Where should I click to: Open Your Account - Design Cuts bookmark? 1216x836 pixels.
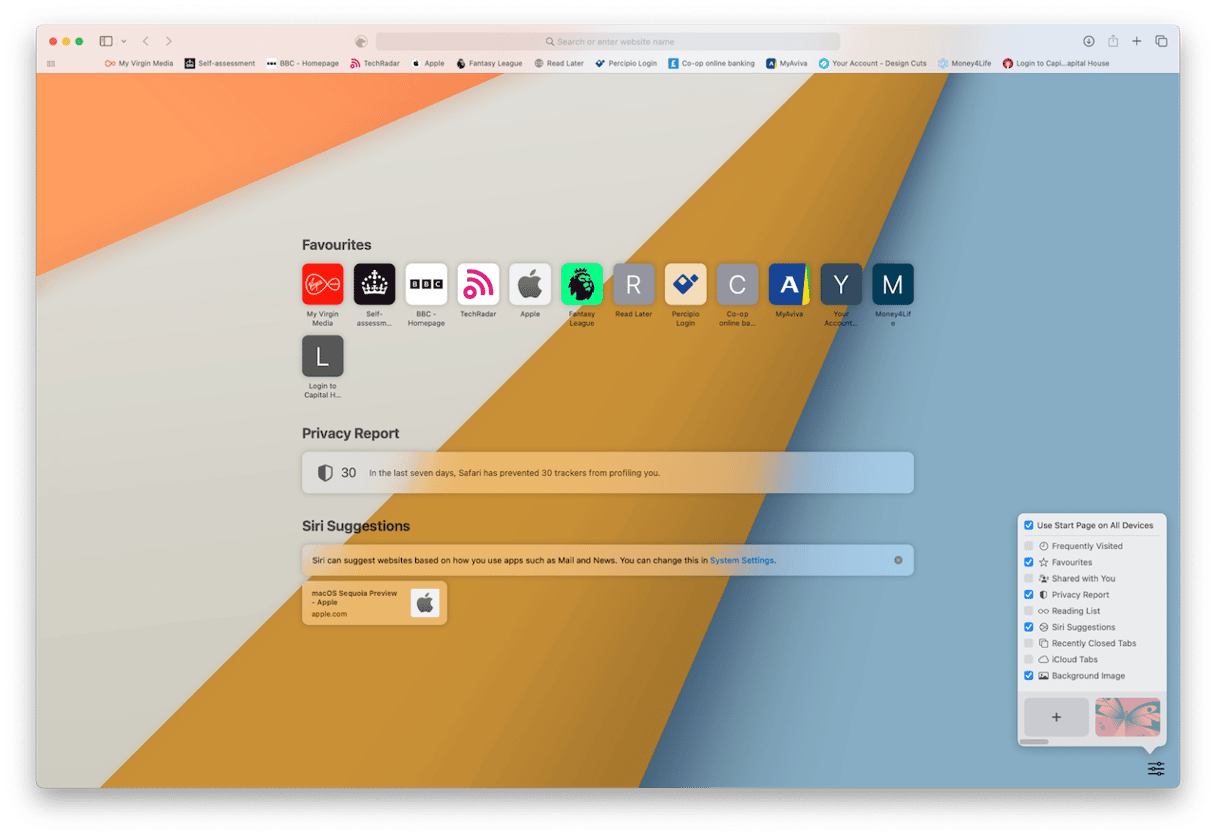(872, 63)
